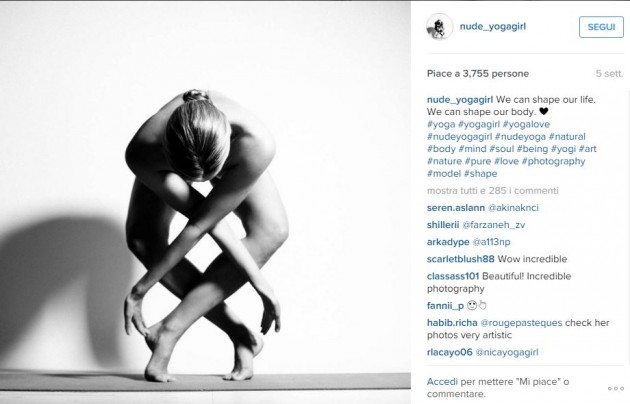Click the '5 sett.' post timestamp
Image resolution: width=630 pixels, height=404 pixels.
click(609, 73)
